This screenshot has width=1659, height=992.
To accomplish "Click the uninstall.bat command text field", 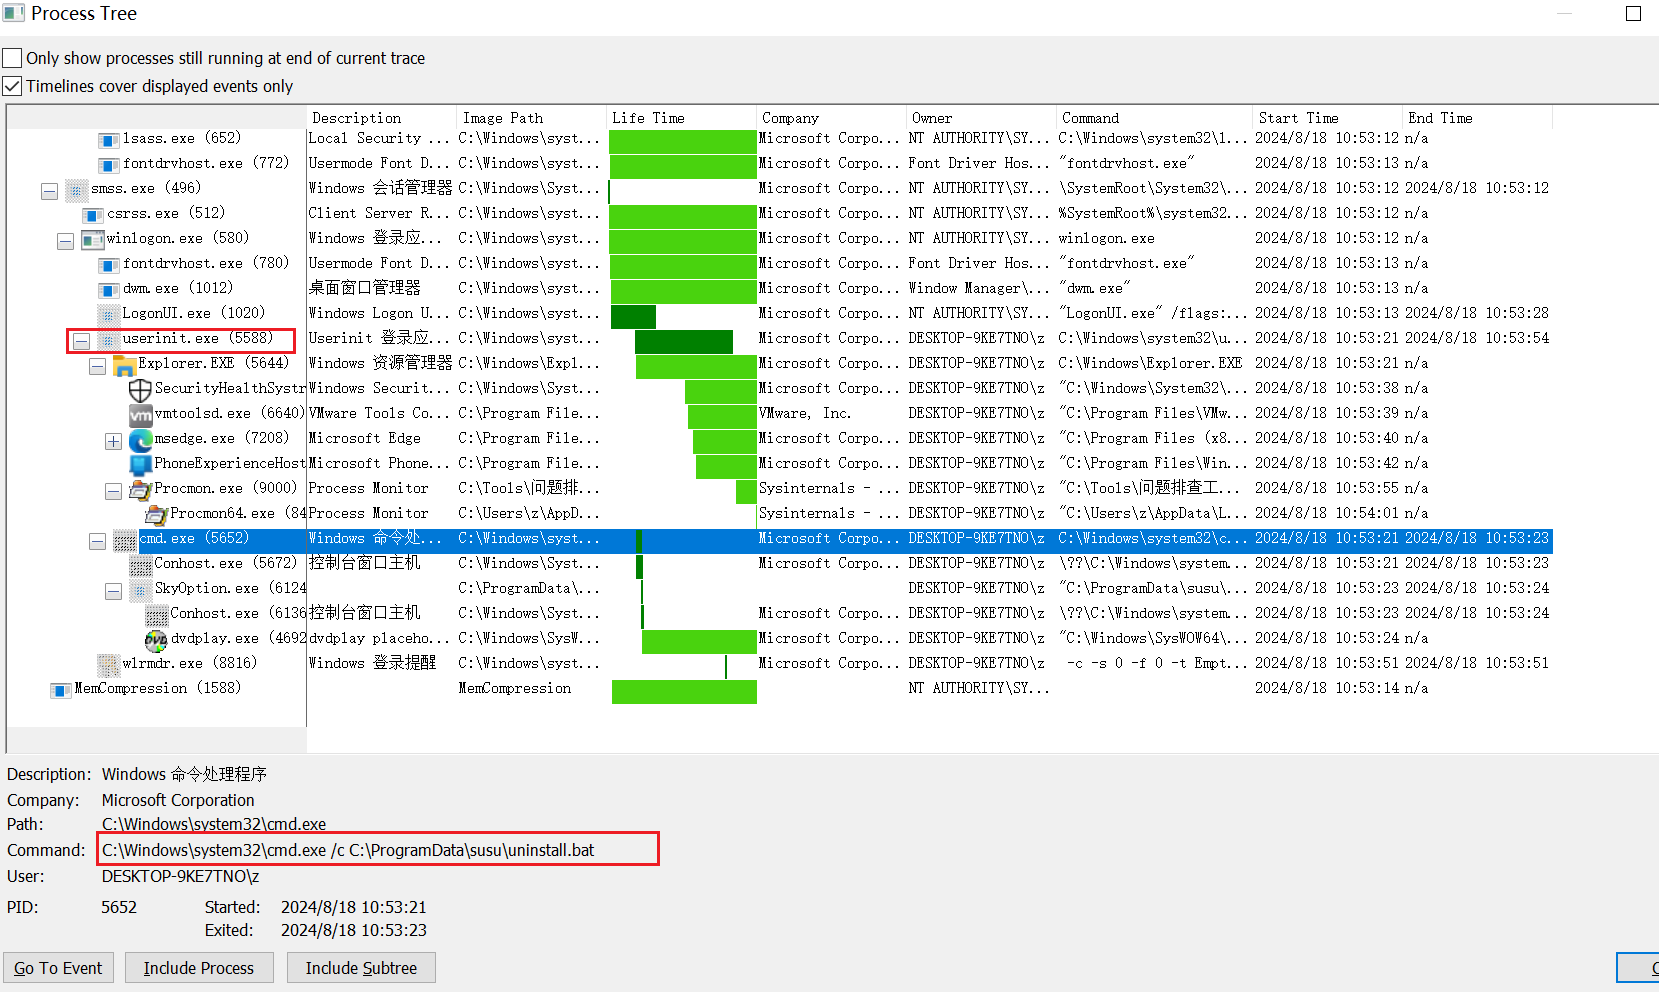I will coord(379,850).
